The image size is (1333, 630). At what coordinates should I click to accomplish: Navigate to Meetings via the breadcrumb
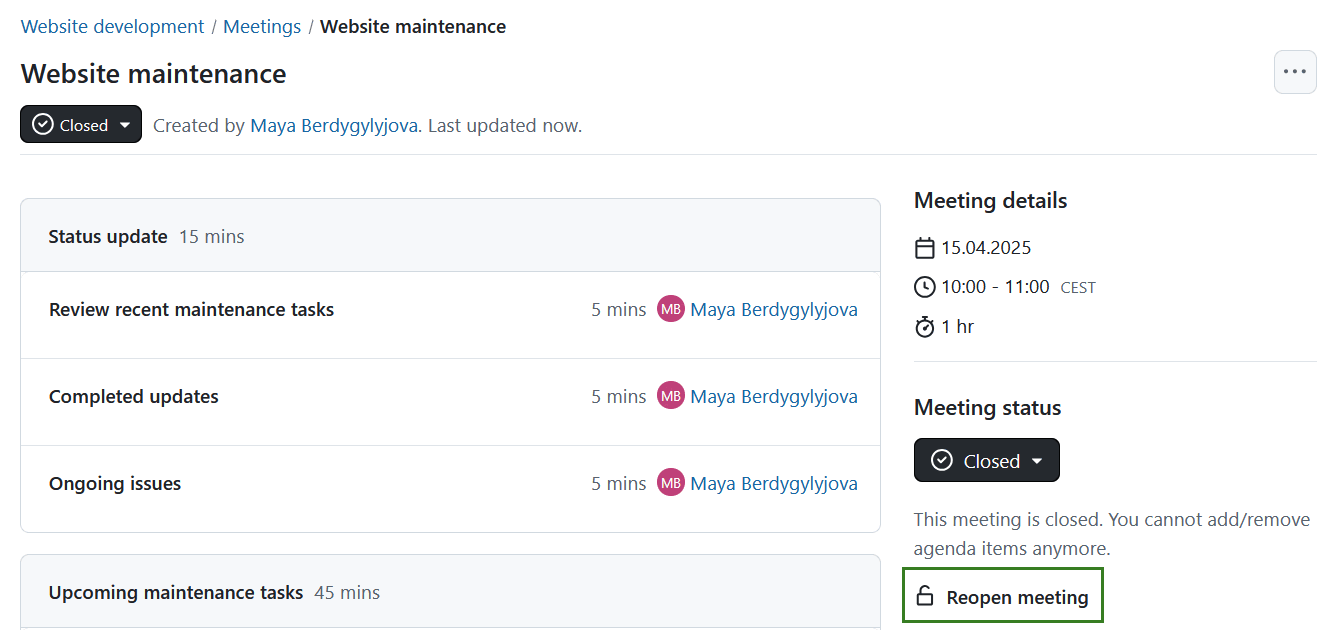point(262,26)
